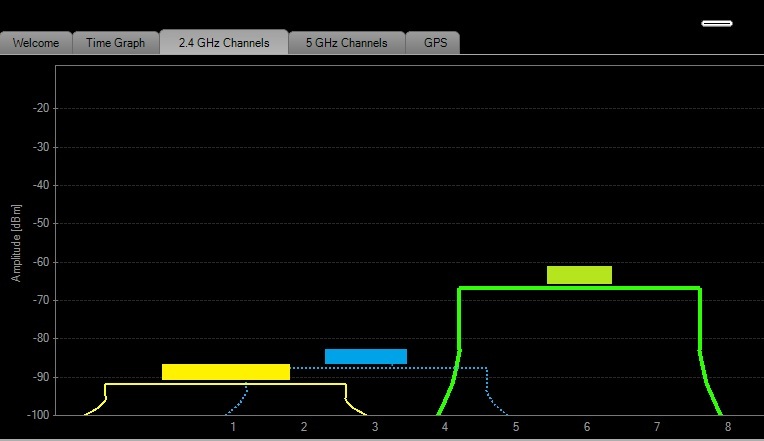Select the 2.4 GHz Channels tab
The image size is (764, 441).
click(224, 42)
